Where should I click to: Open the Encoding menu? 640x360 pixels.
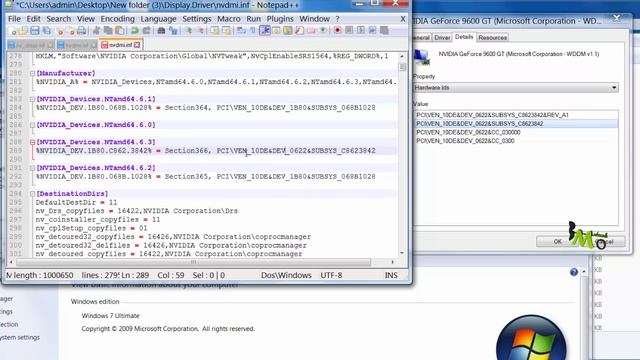118,19
